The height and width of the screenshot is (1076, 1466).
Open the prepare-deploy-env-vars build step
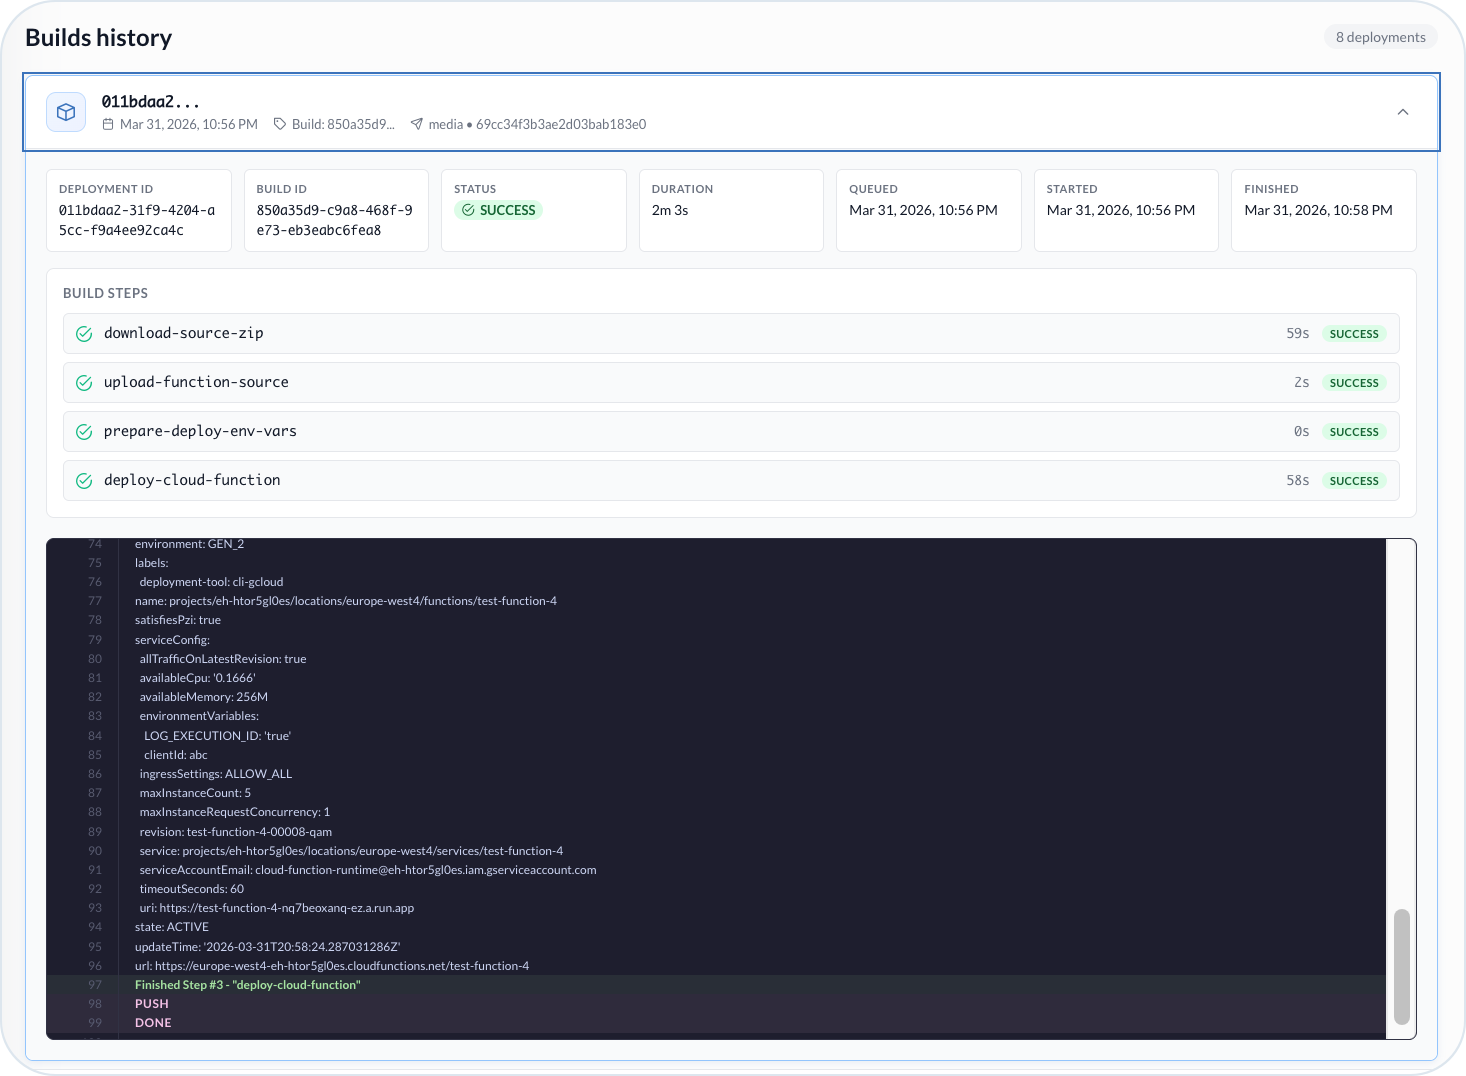(x=731, y=431)
